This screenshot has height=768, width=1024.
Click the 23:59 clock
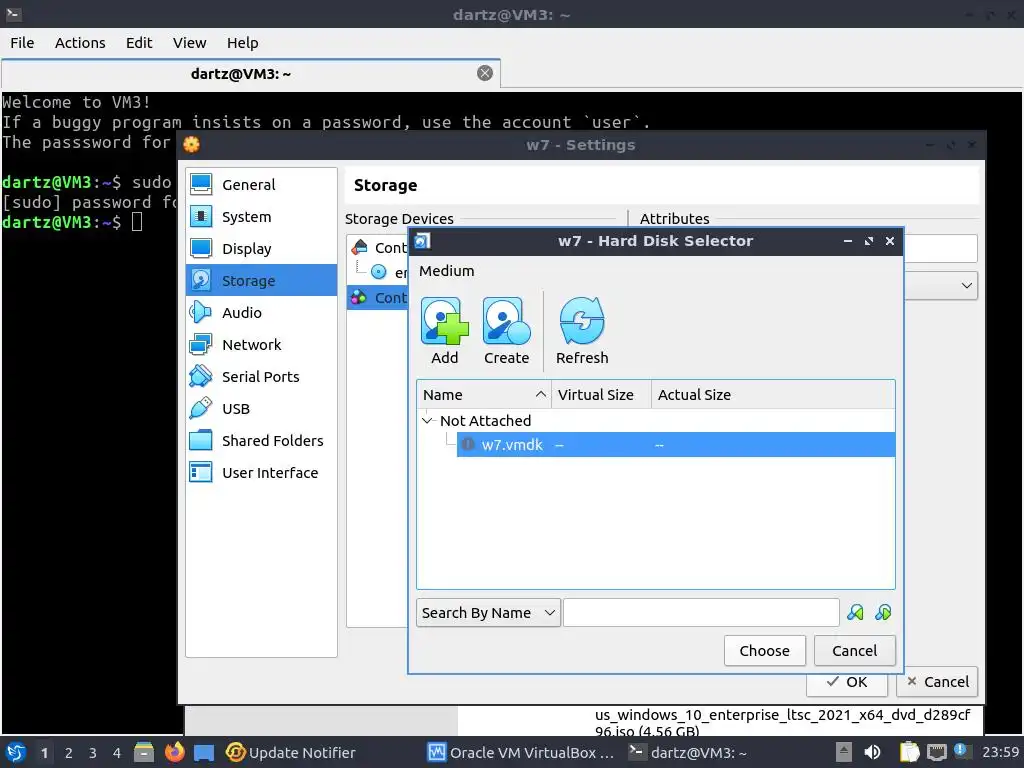(x=1000, y=752)
